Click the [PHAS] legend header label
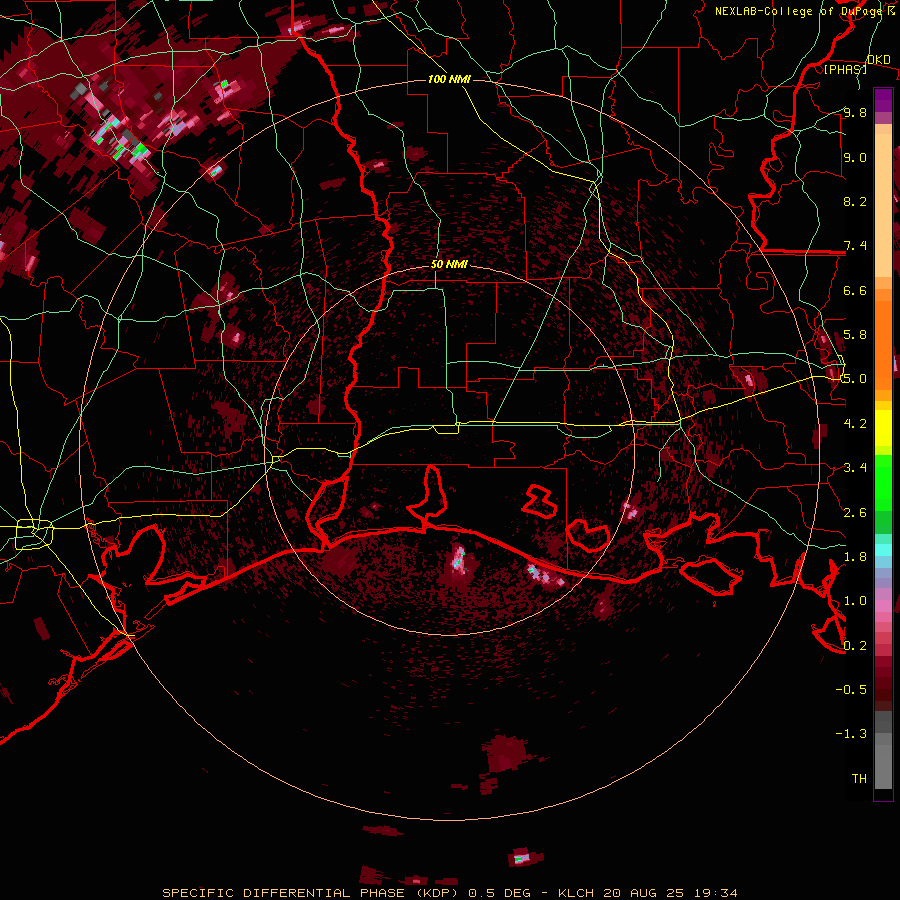The image size is (900, 900). click(x=845, y=69)
